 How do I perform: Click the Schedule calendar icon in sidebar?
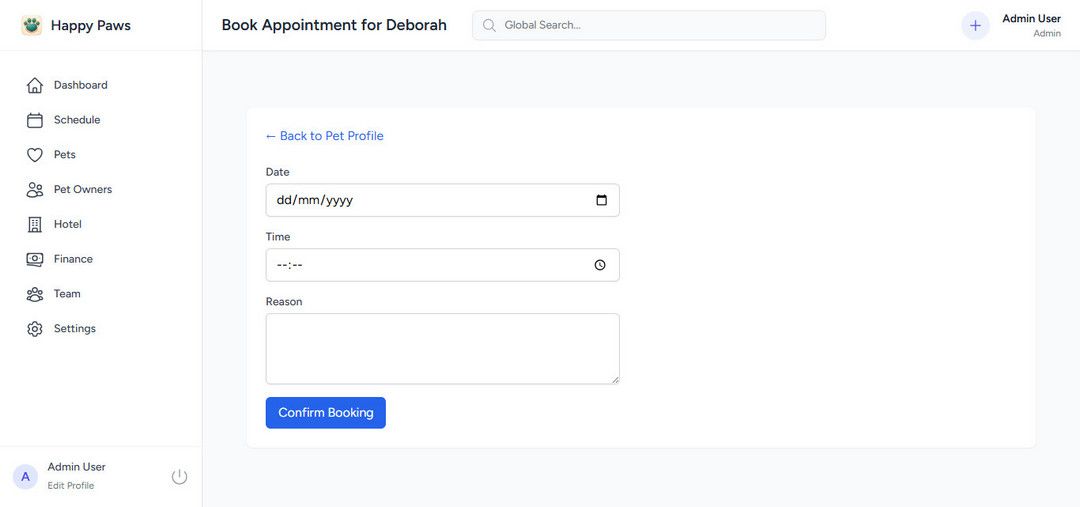(35, 120)
